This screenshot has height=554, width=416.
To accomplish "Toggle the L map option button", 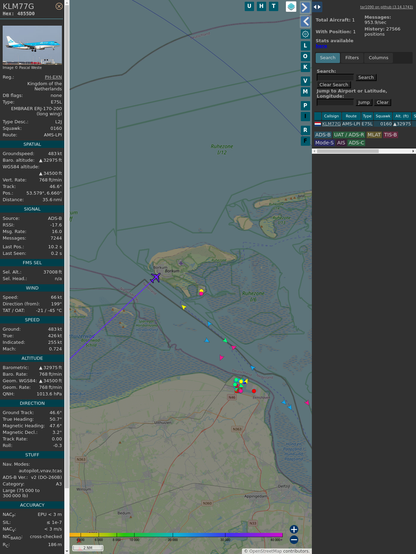I will coord(305,46).
